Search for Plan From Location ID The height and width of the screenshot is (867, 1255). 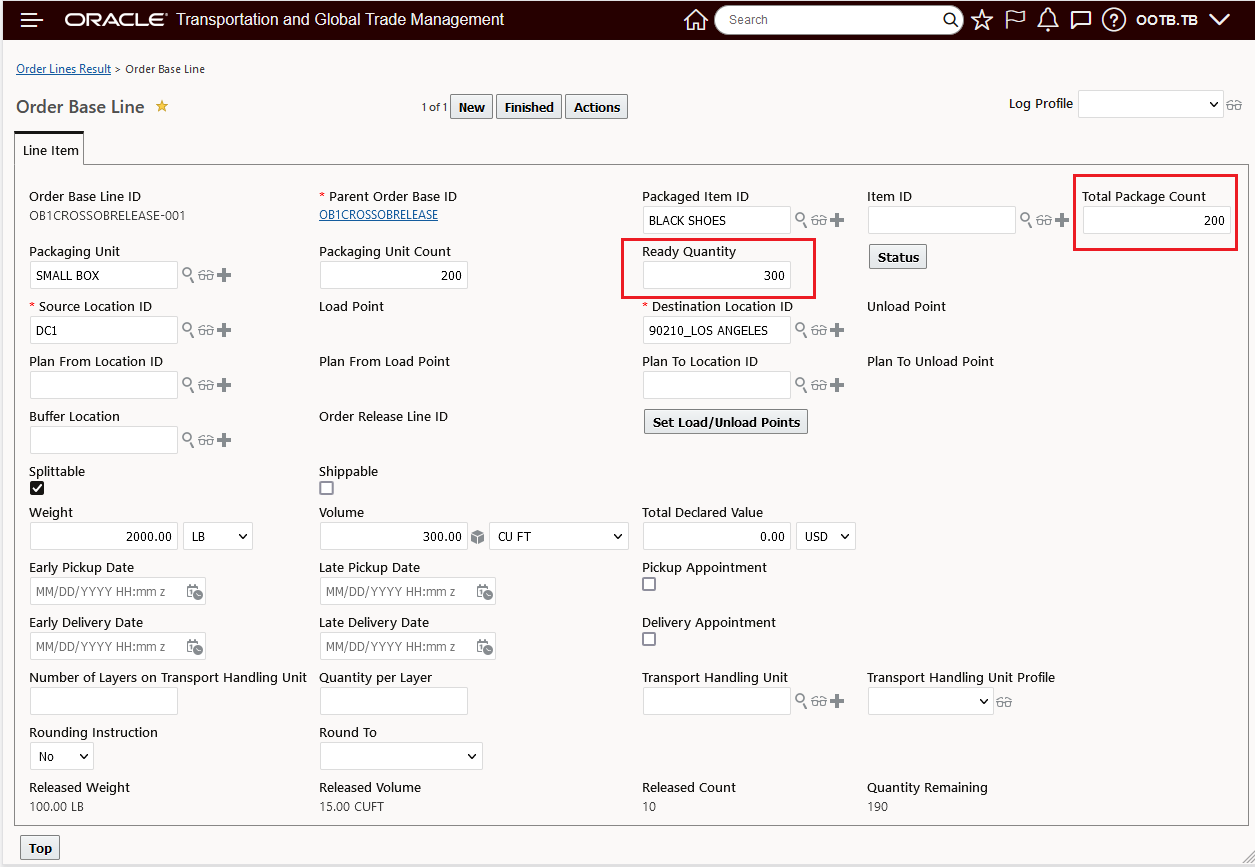188,385
